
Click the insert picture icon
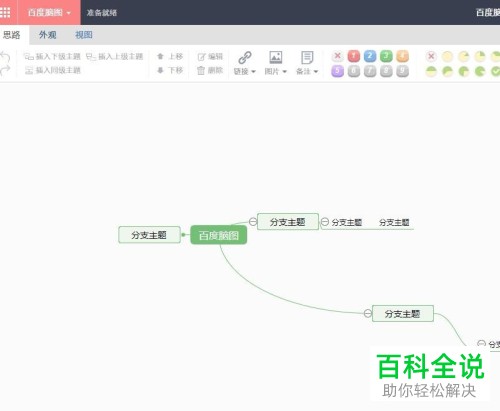click(x=276, y=57)
